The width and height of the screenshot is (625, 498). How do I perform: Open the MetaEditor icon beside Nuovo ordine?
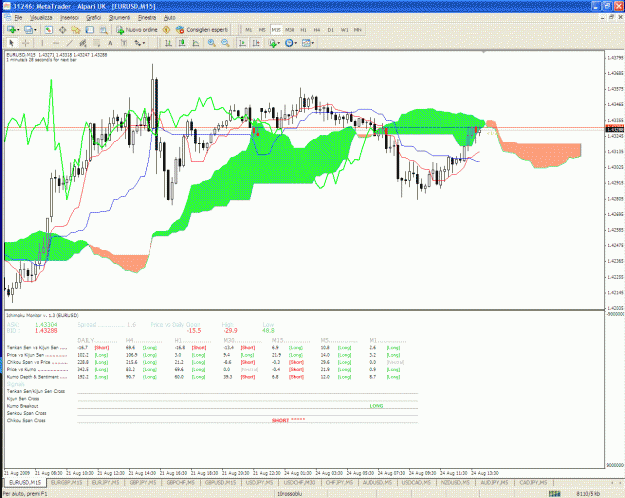pos(167,30)
